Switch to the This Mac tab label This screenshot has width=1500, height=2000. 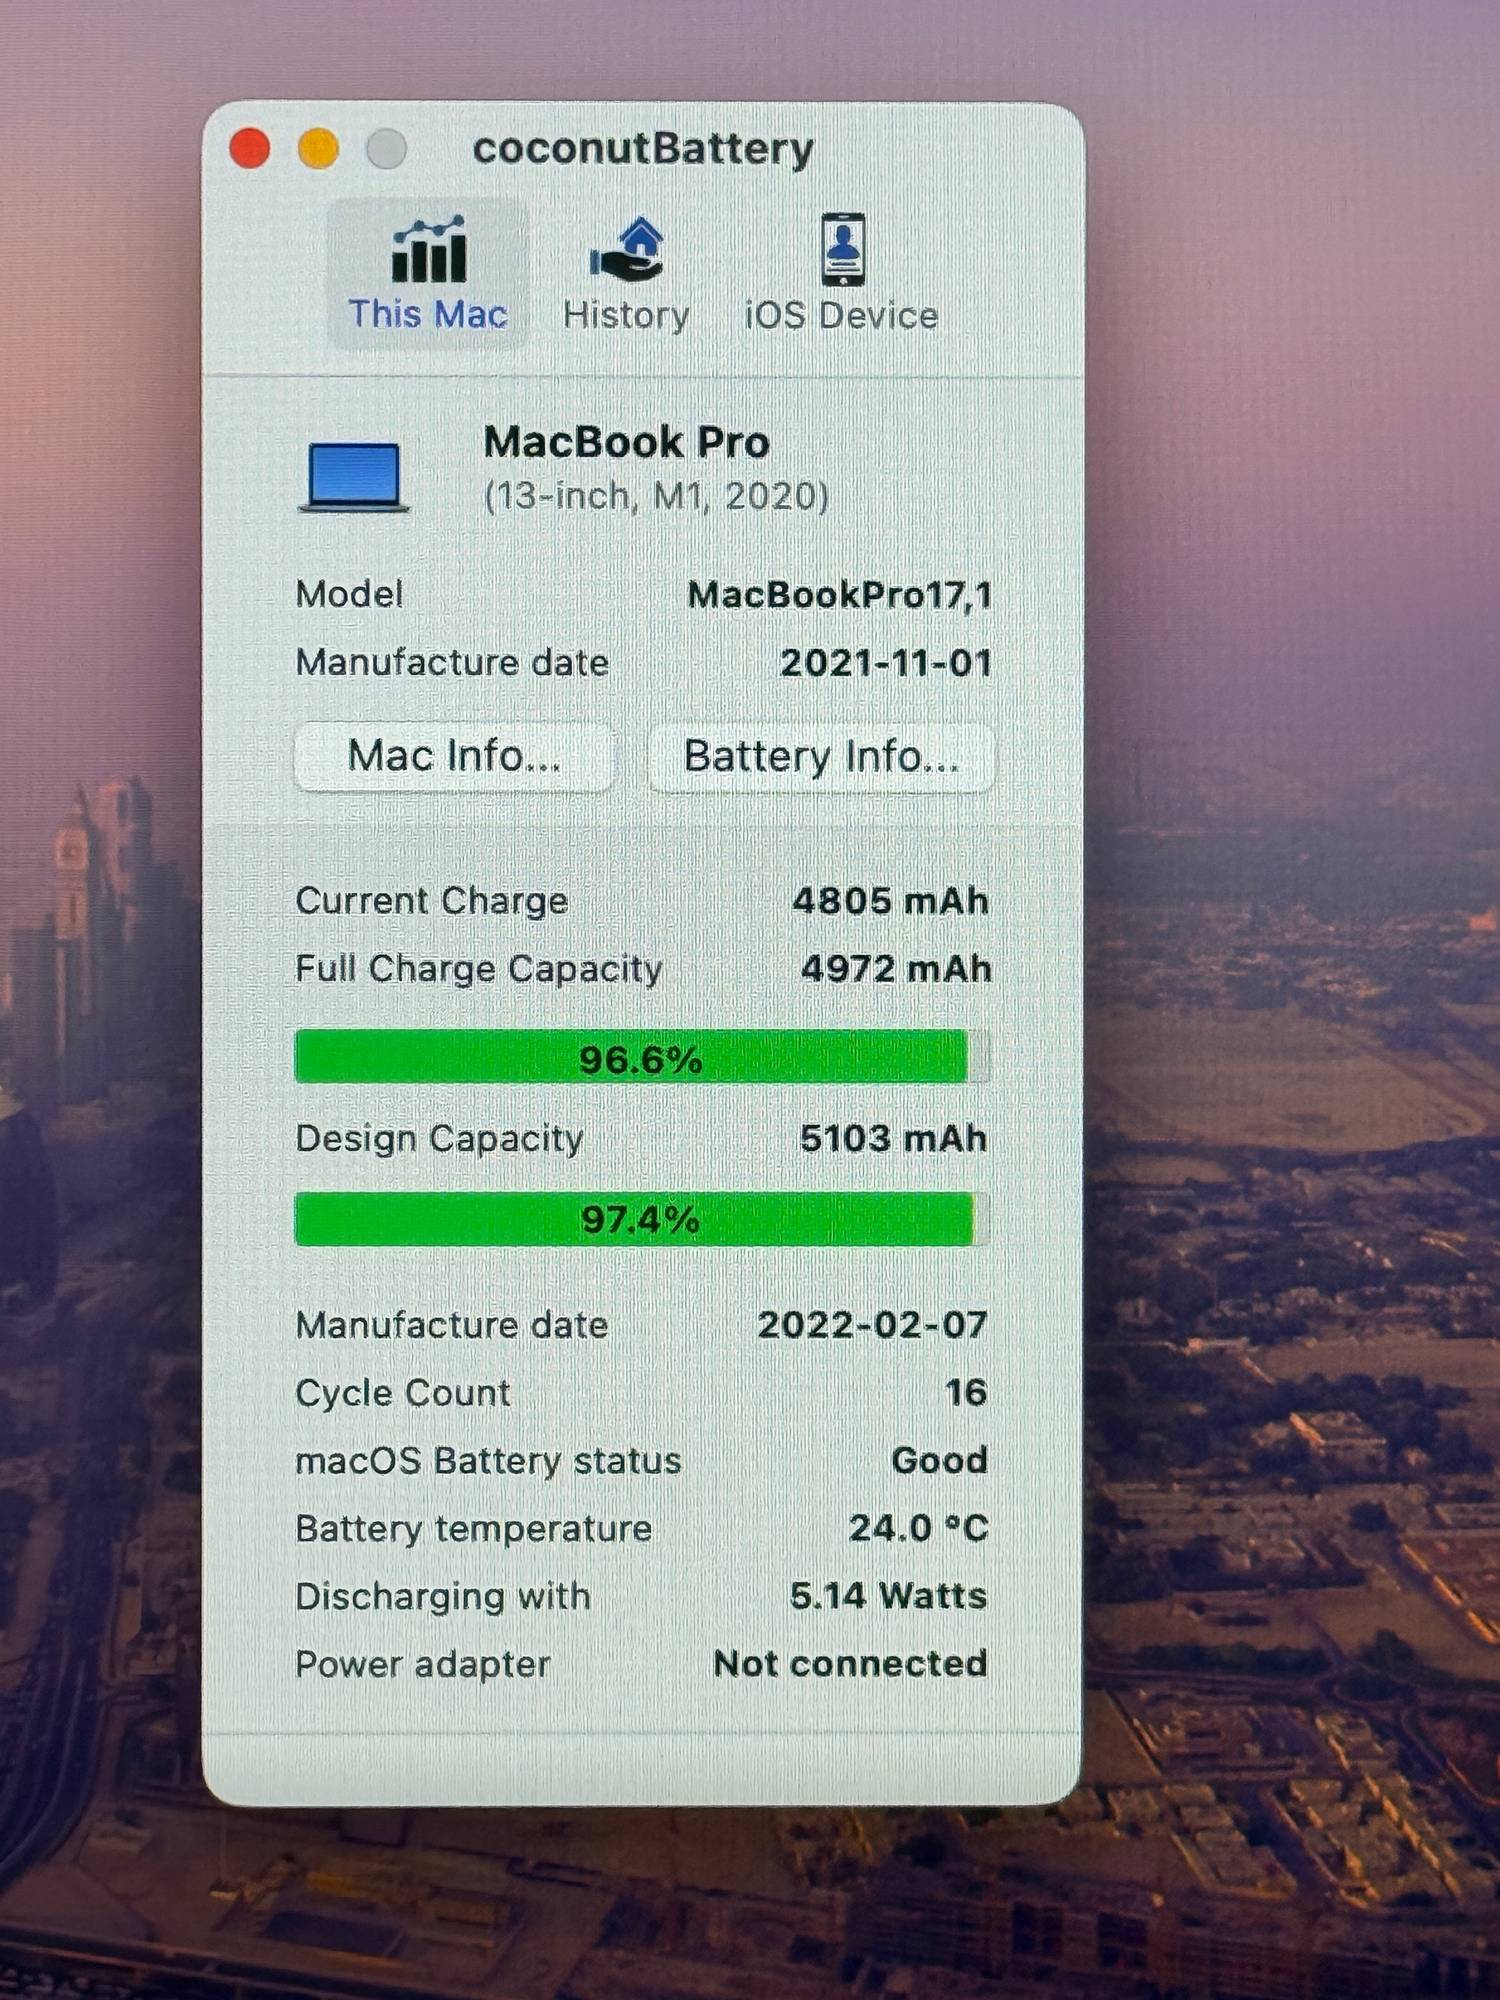[428, 315]
